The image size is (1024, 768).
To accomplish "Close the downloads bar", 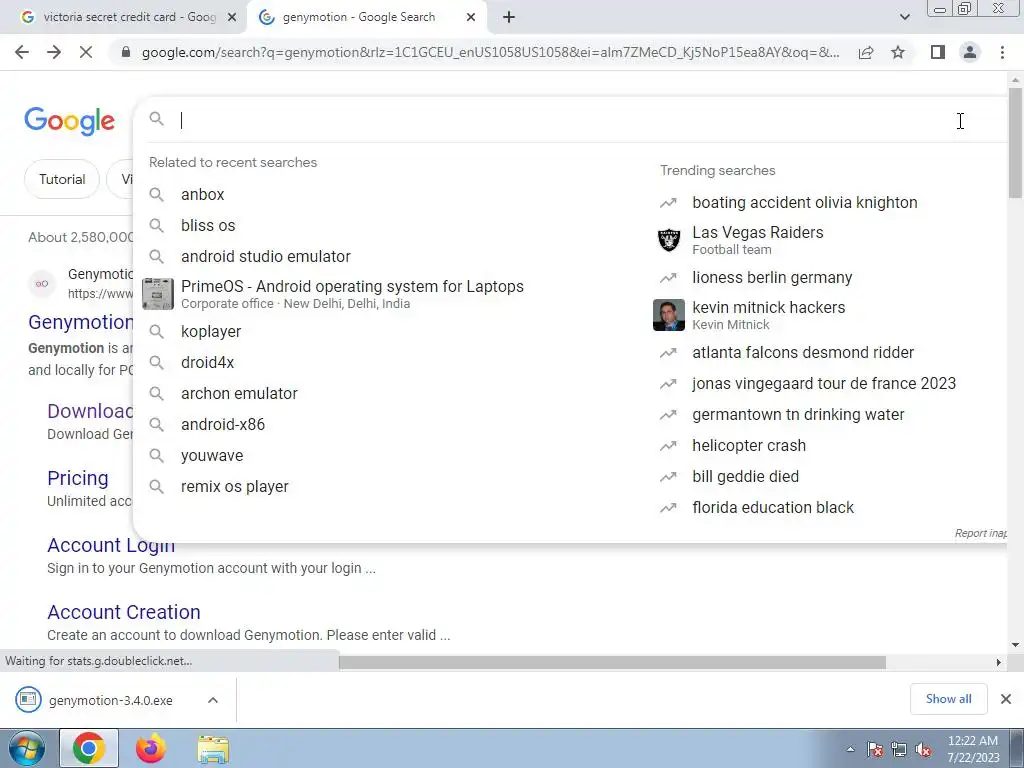I will pos(1006,699).
